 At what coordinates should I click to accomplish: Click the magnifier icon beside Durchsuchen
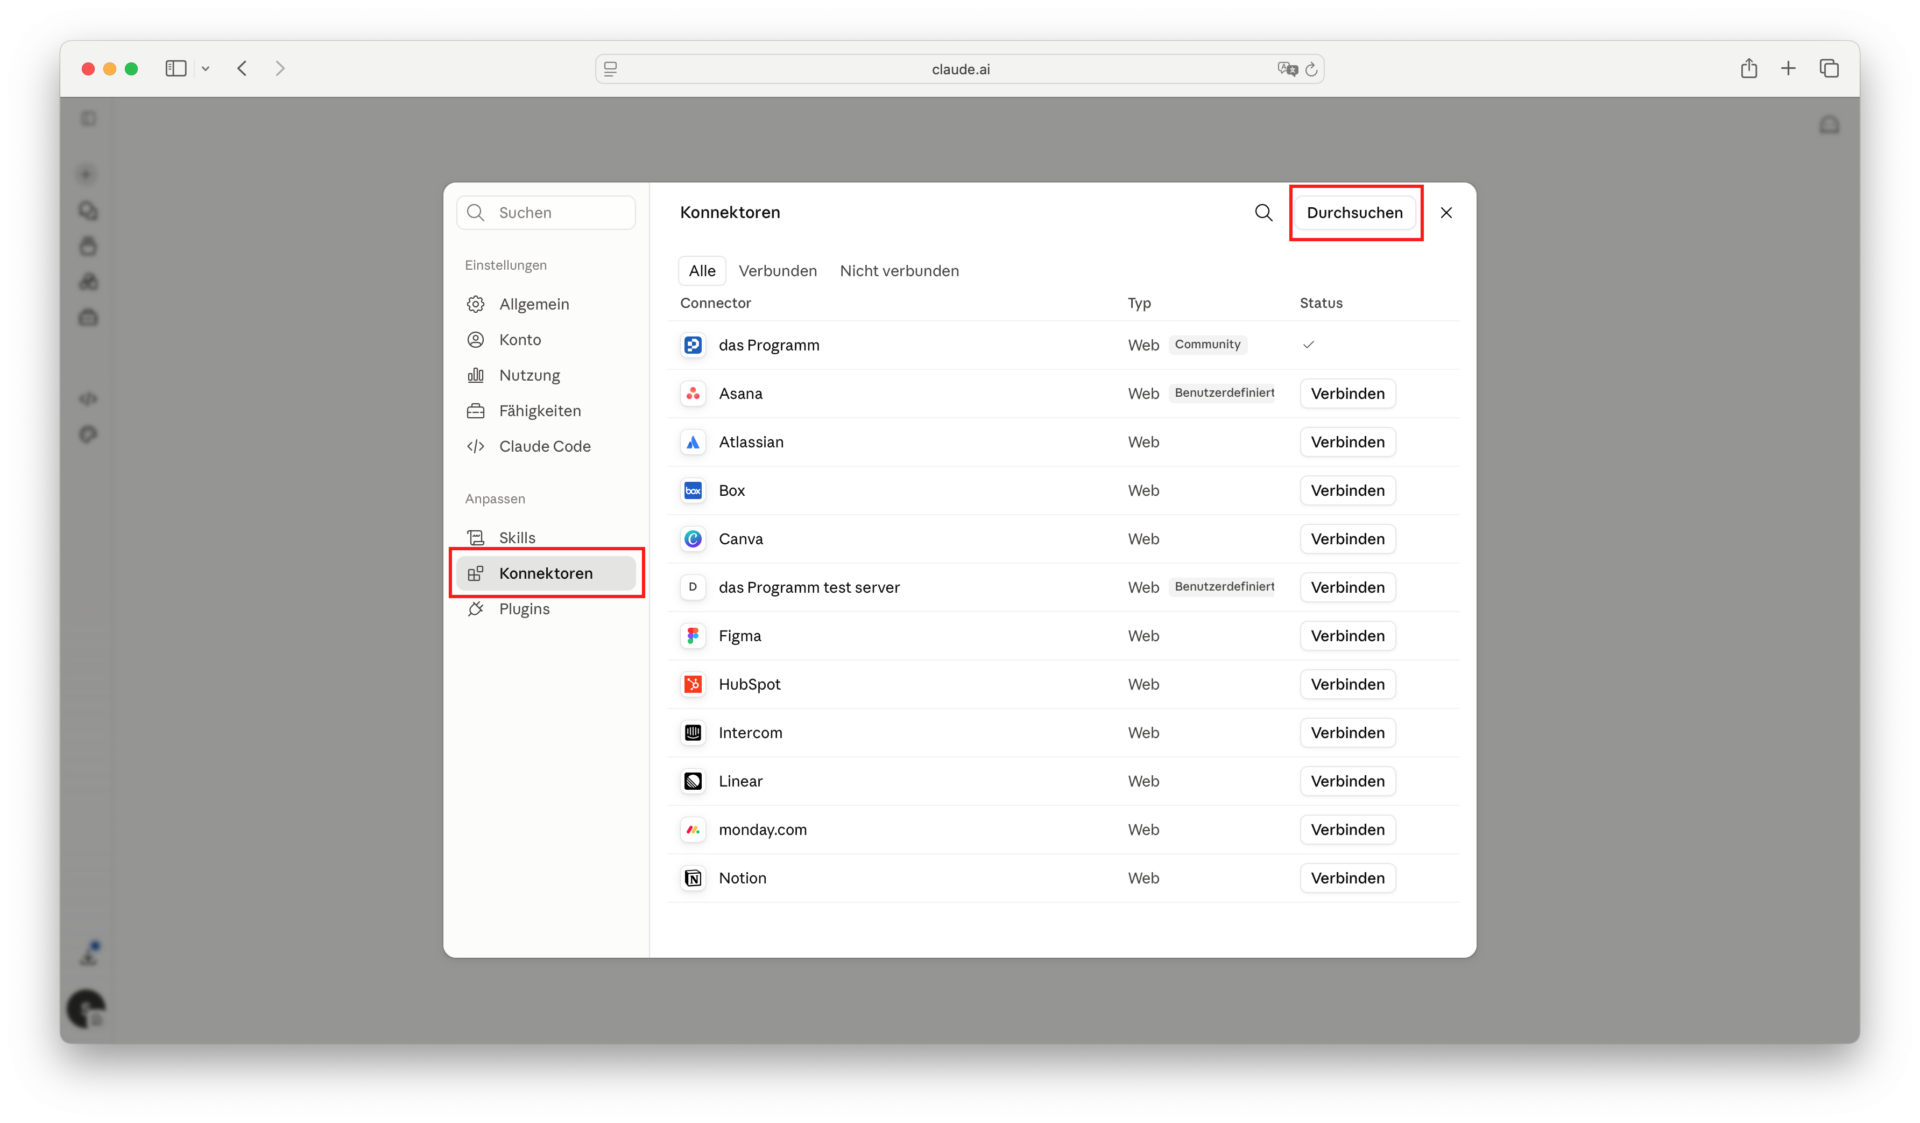(x=1264, y=212)
